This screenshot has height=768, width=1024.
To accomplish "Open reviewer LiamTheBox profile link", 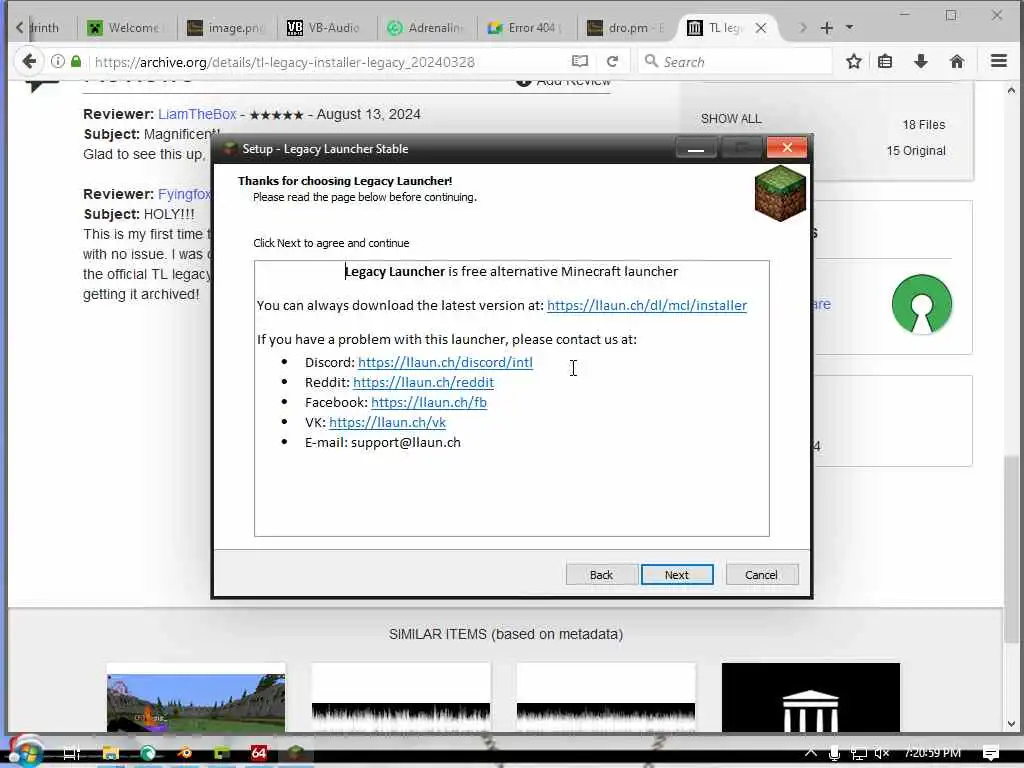I will coord(197,114).
